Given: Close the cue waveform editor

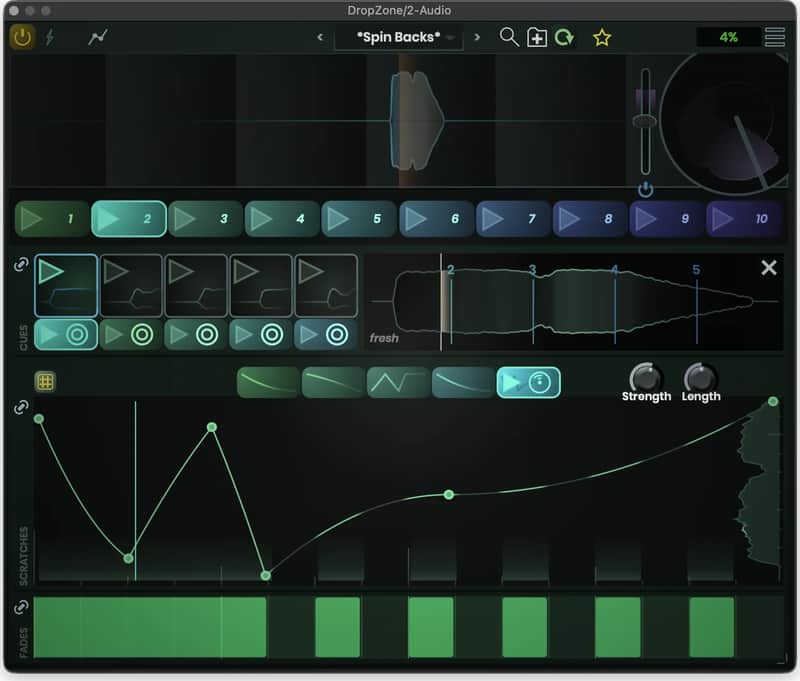Looking at the screenshot, I should [768, 268].
